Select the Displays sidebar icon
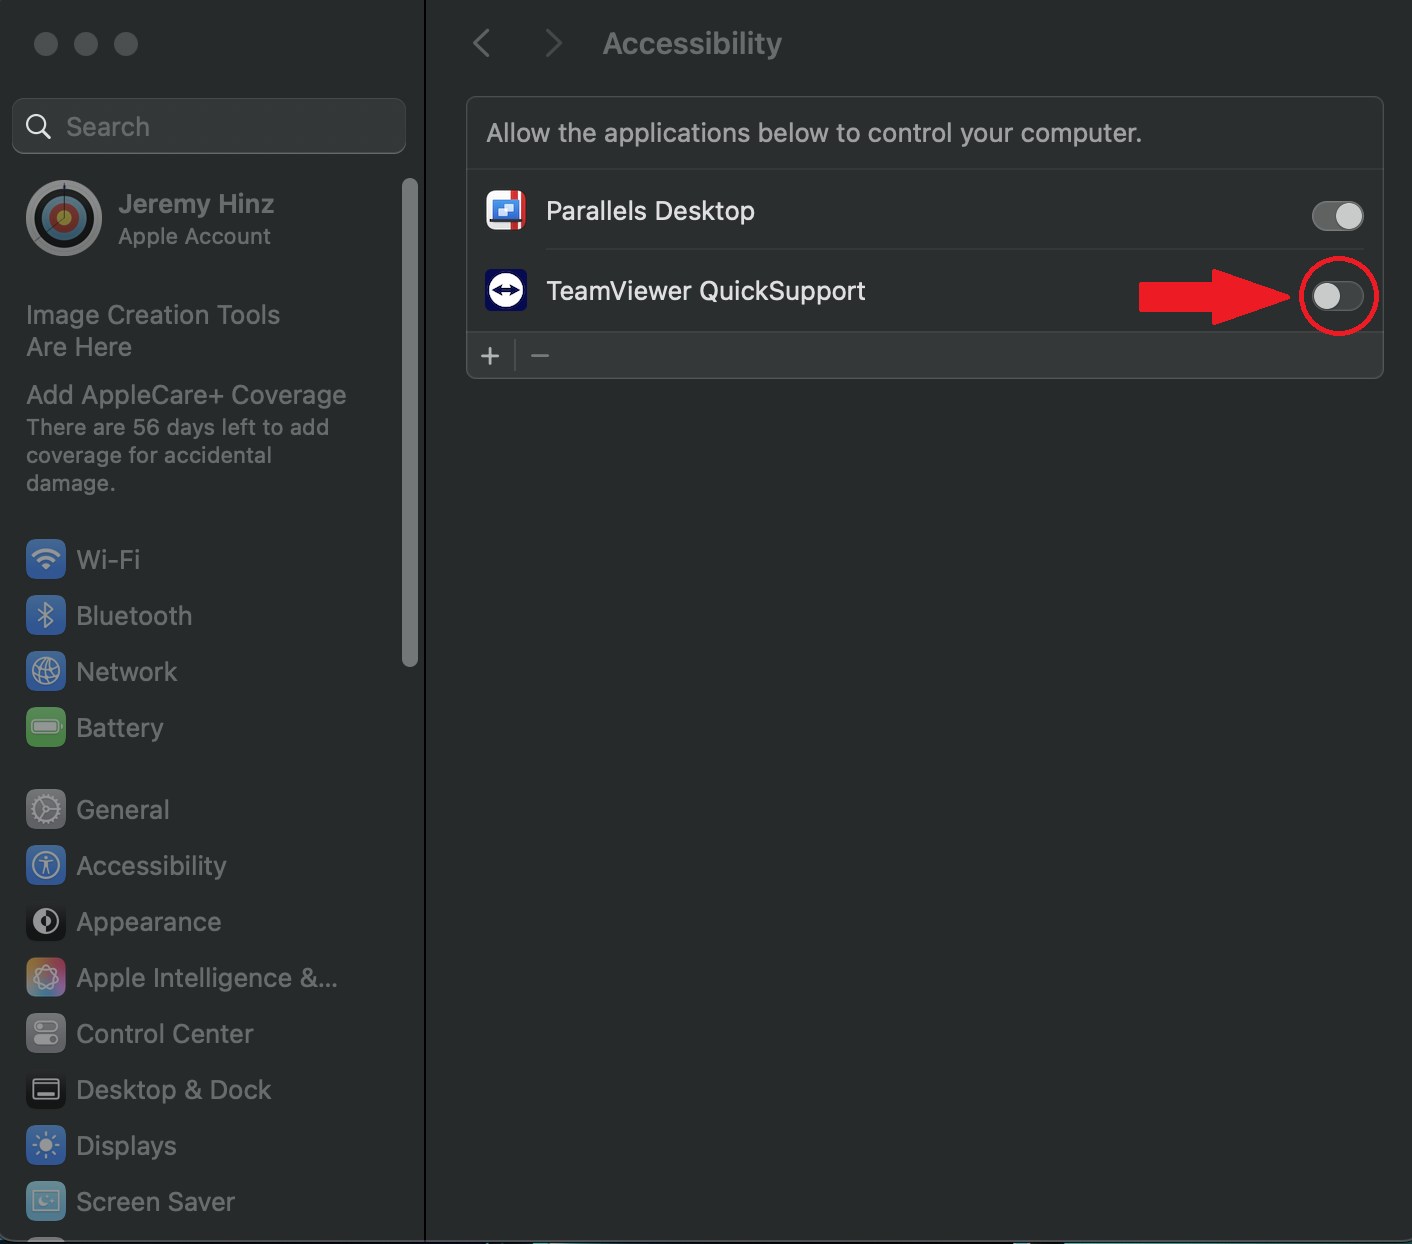 pyautogui.click(x=46, y=1145)
